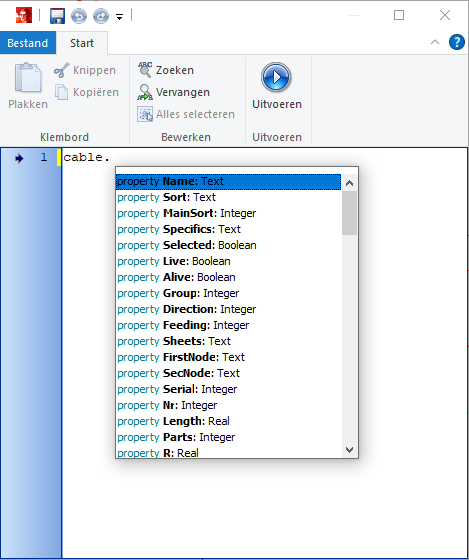Save with the floppy disk icon
469x560 pixels.
click(x=57, y=16)
